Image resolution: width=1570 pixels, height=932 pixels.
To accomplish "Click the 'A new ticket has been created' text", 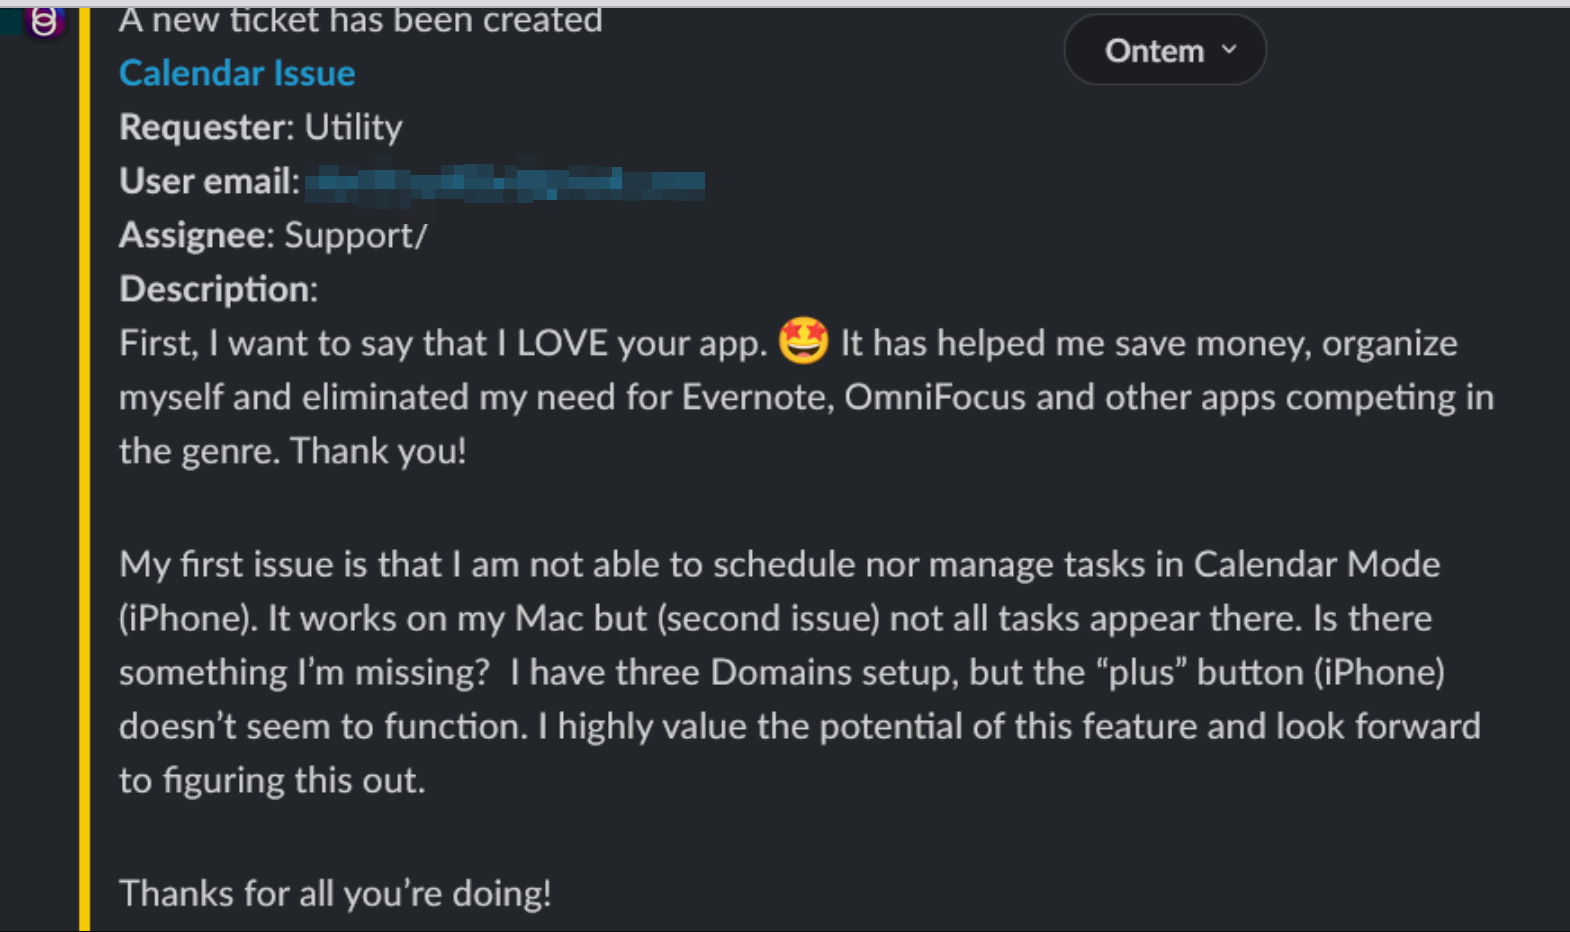I will coord(361,20).
